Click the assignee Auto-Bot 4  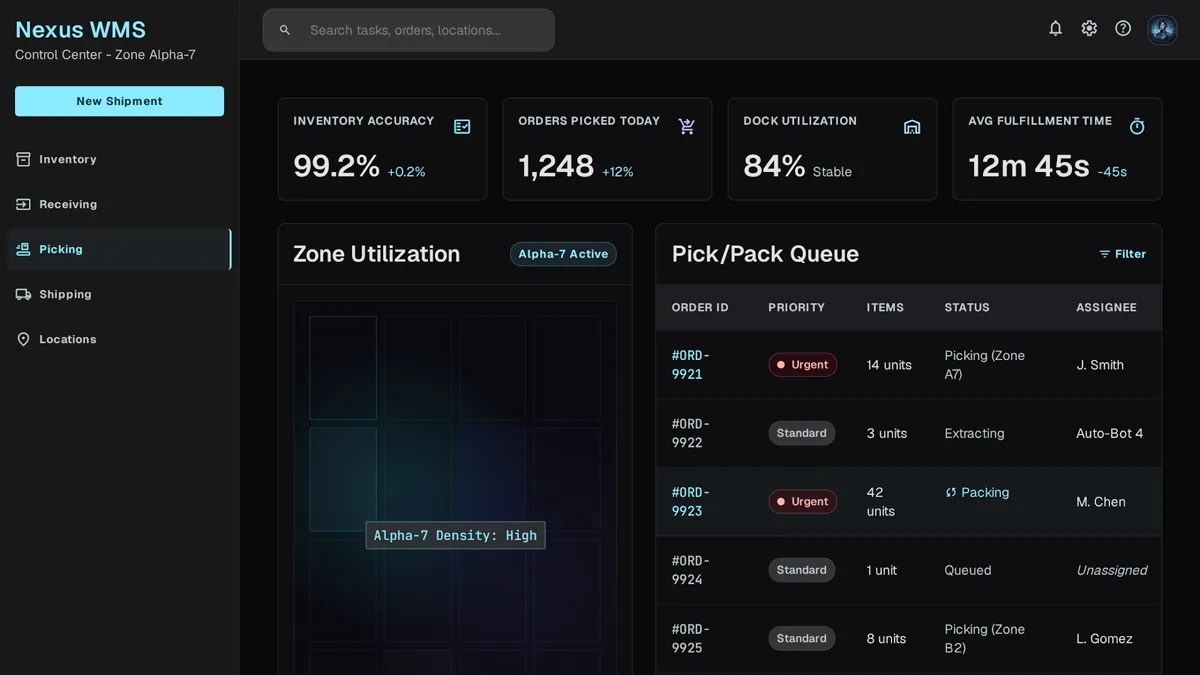pyautogui.click(x=1110, y=433)
